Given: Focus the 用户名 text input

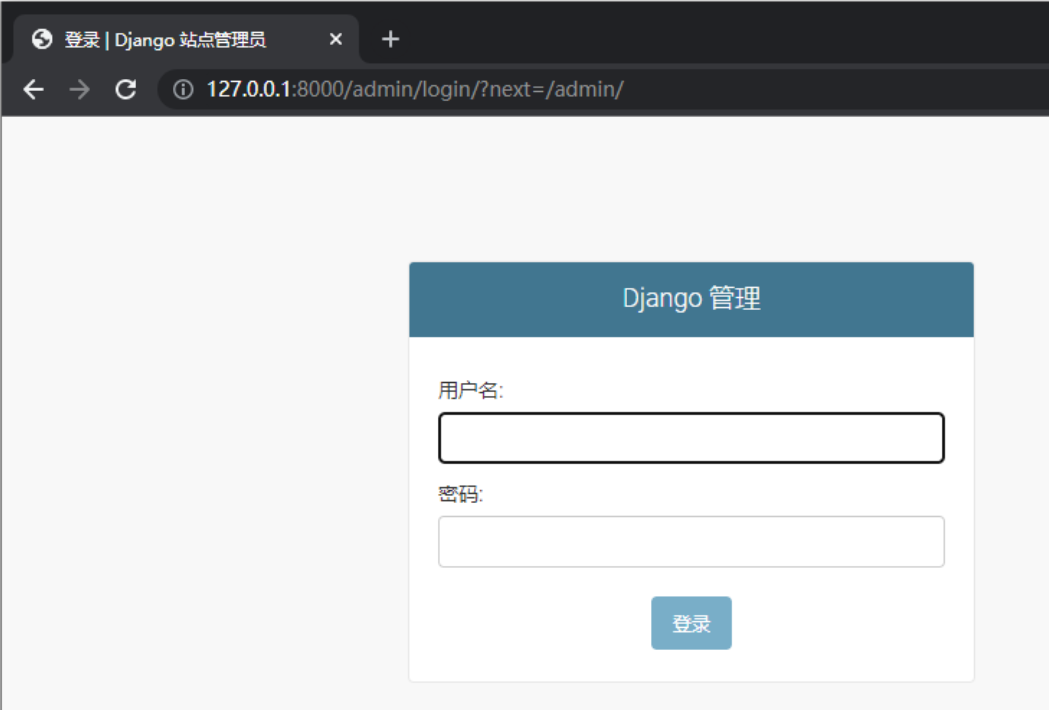Looking at the screenshot, I should click(691, 438).
